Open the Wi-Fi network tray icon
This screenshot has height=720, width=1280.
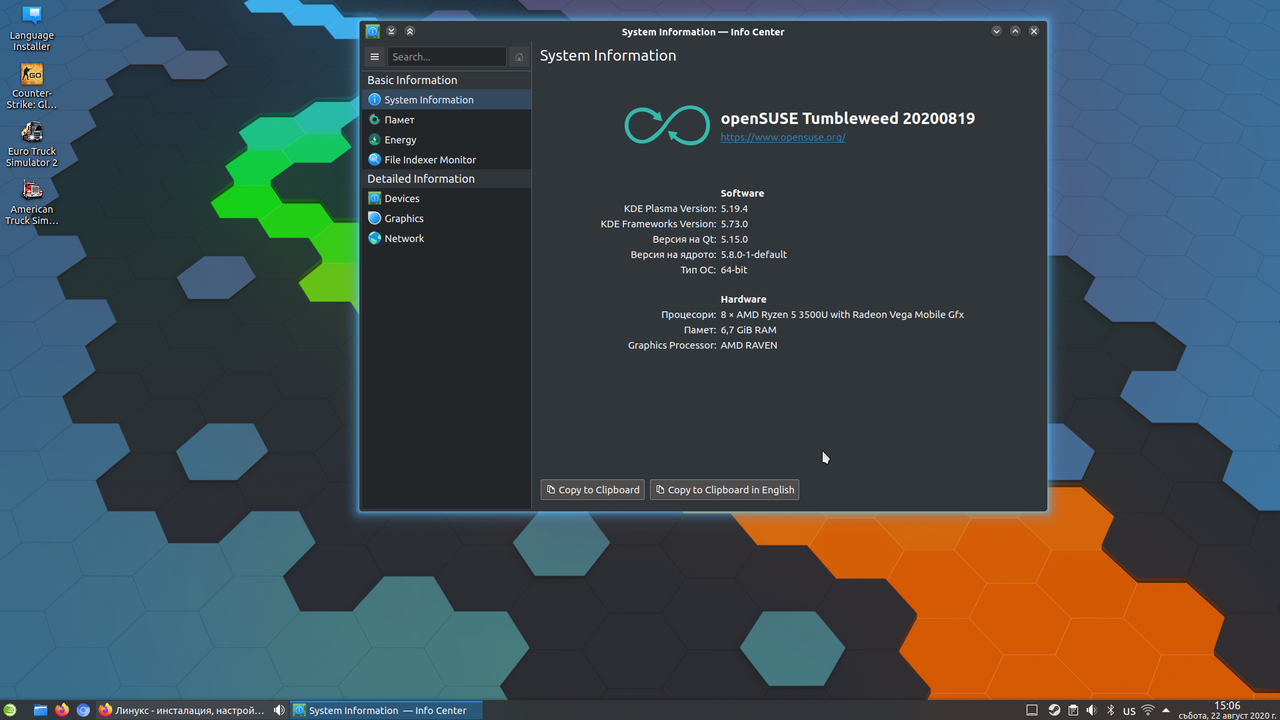[1148, 711]
